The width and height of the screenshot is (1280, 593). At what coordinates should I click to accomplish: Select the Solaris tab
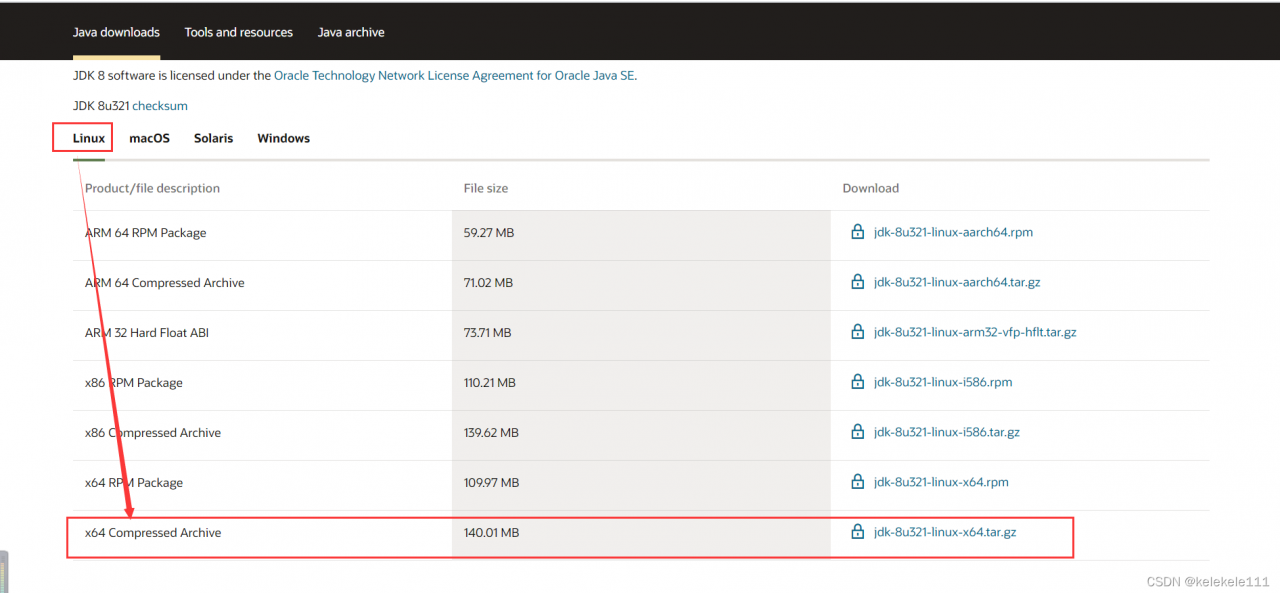pyautogui.click(x=213, y=138)
